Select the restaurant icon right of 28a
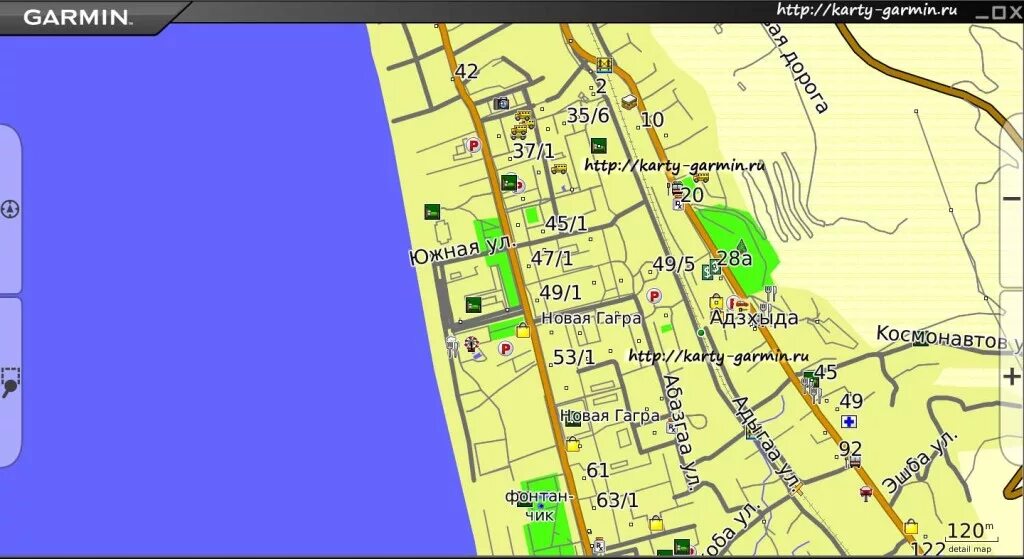 click(771, 292)
